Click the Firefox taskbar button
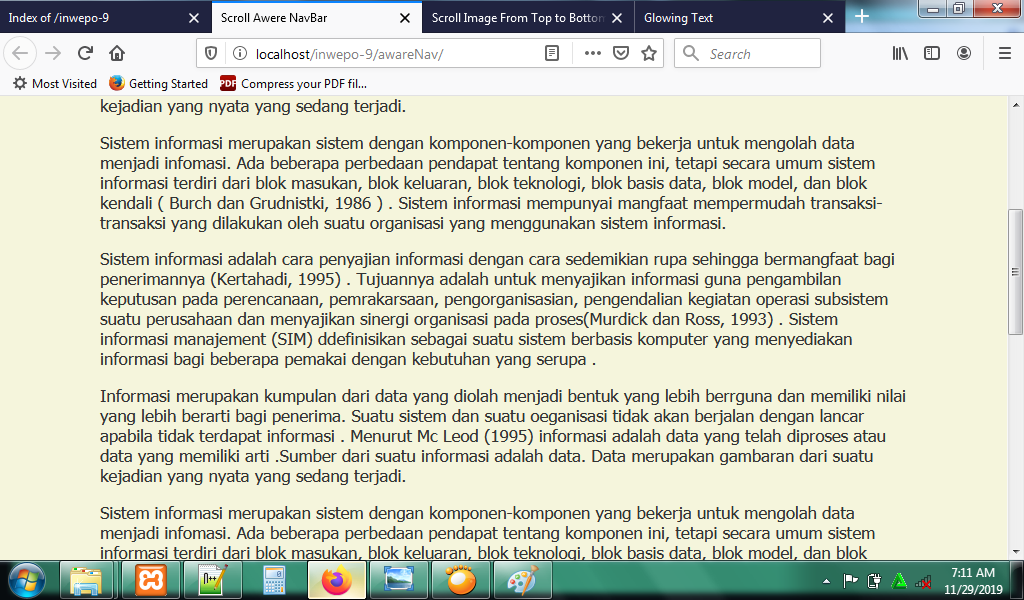1024x600 pixels. (x=336, y=580)
